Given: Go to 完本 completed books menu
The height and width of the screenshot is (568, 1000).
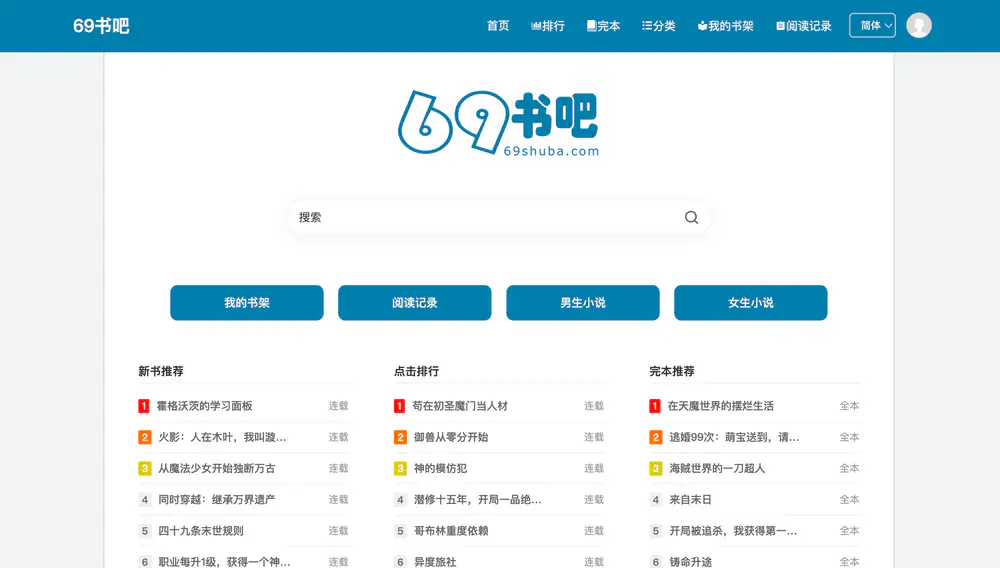Looking at the screenshot, I should tap(603, 25).
